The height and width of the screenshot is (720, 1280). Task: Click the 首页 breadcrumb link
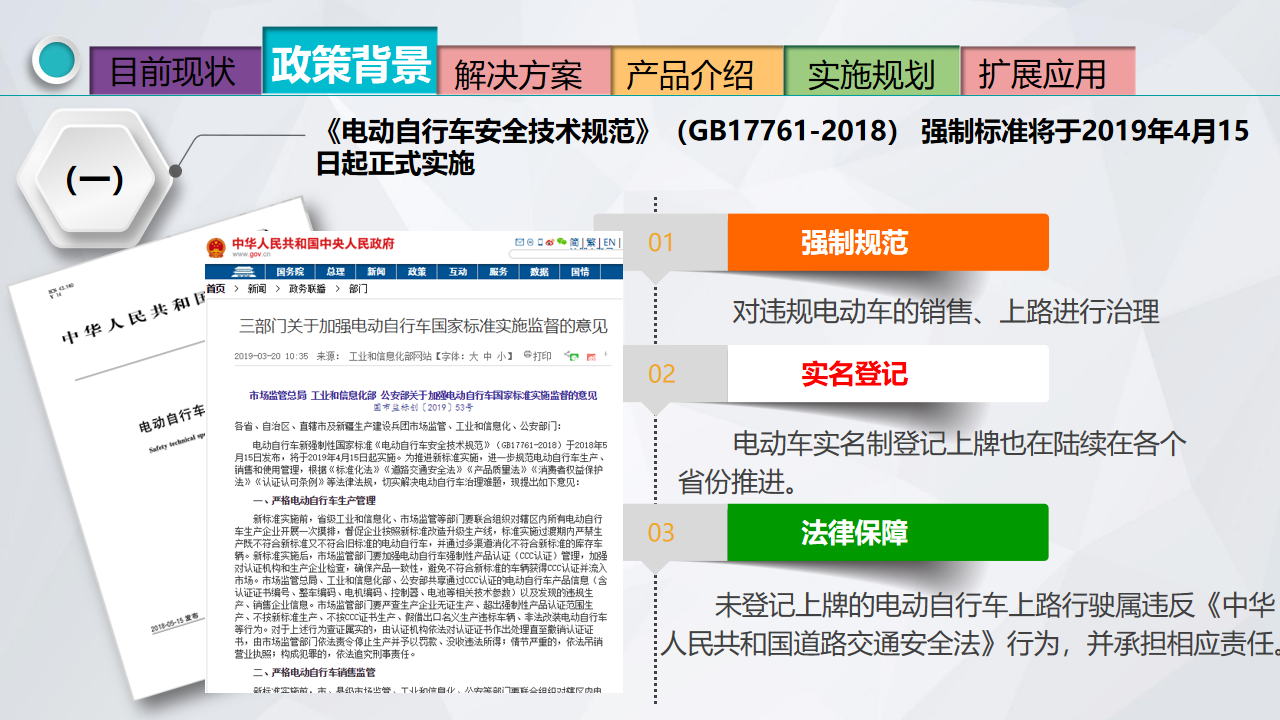tap(216, 289)
